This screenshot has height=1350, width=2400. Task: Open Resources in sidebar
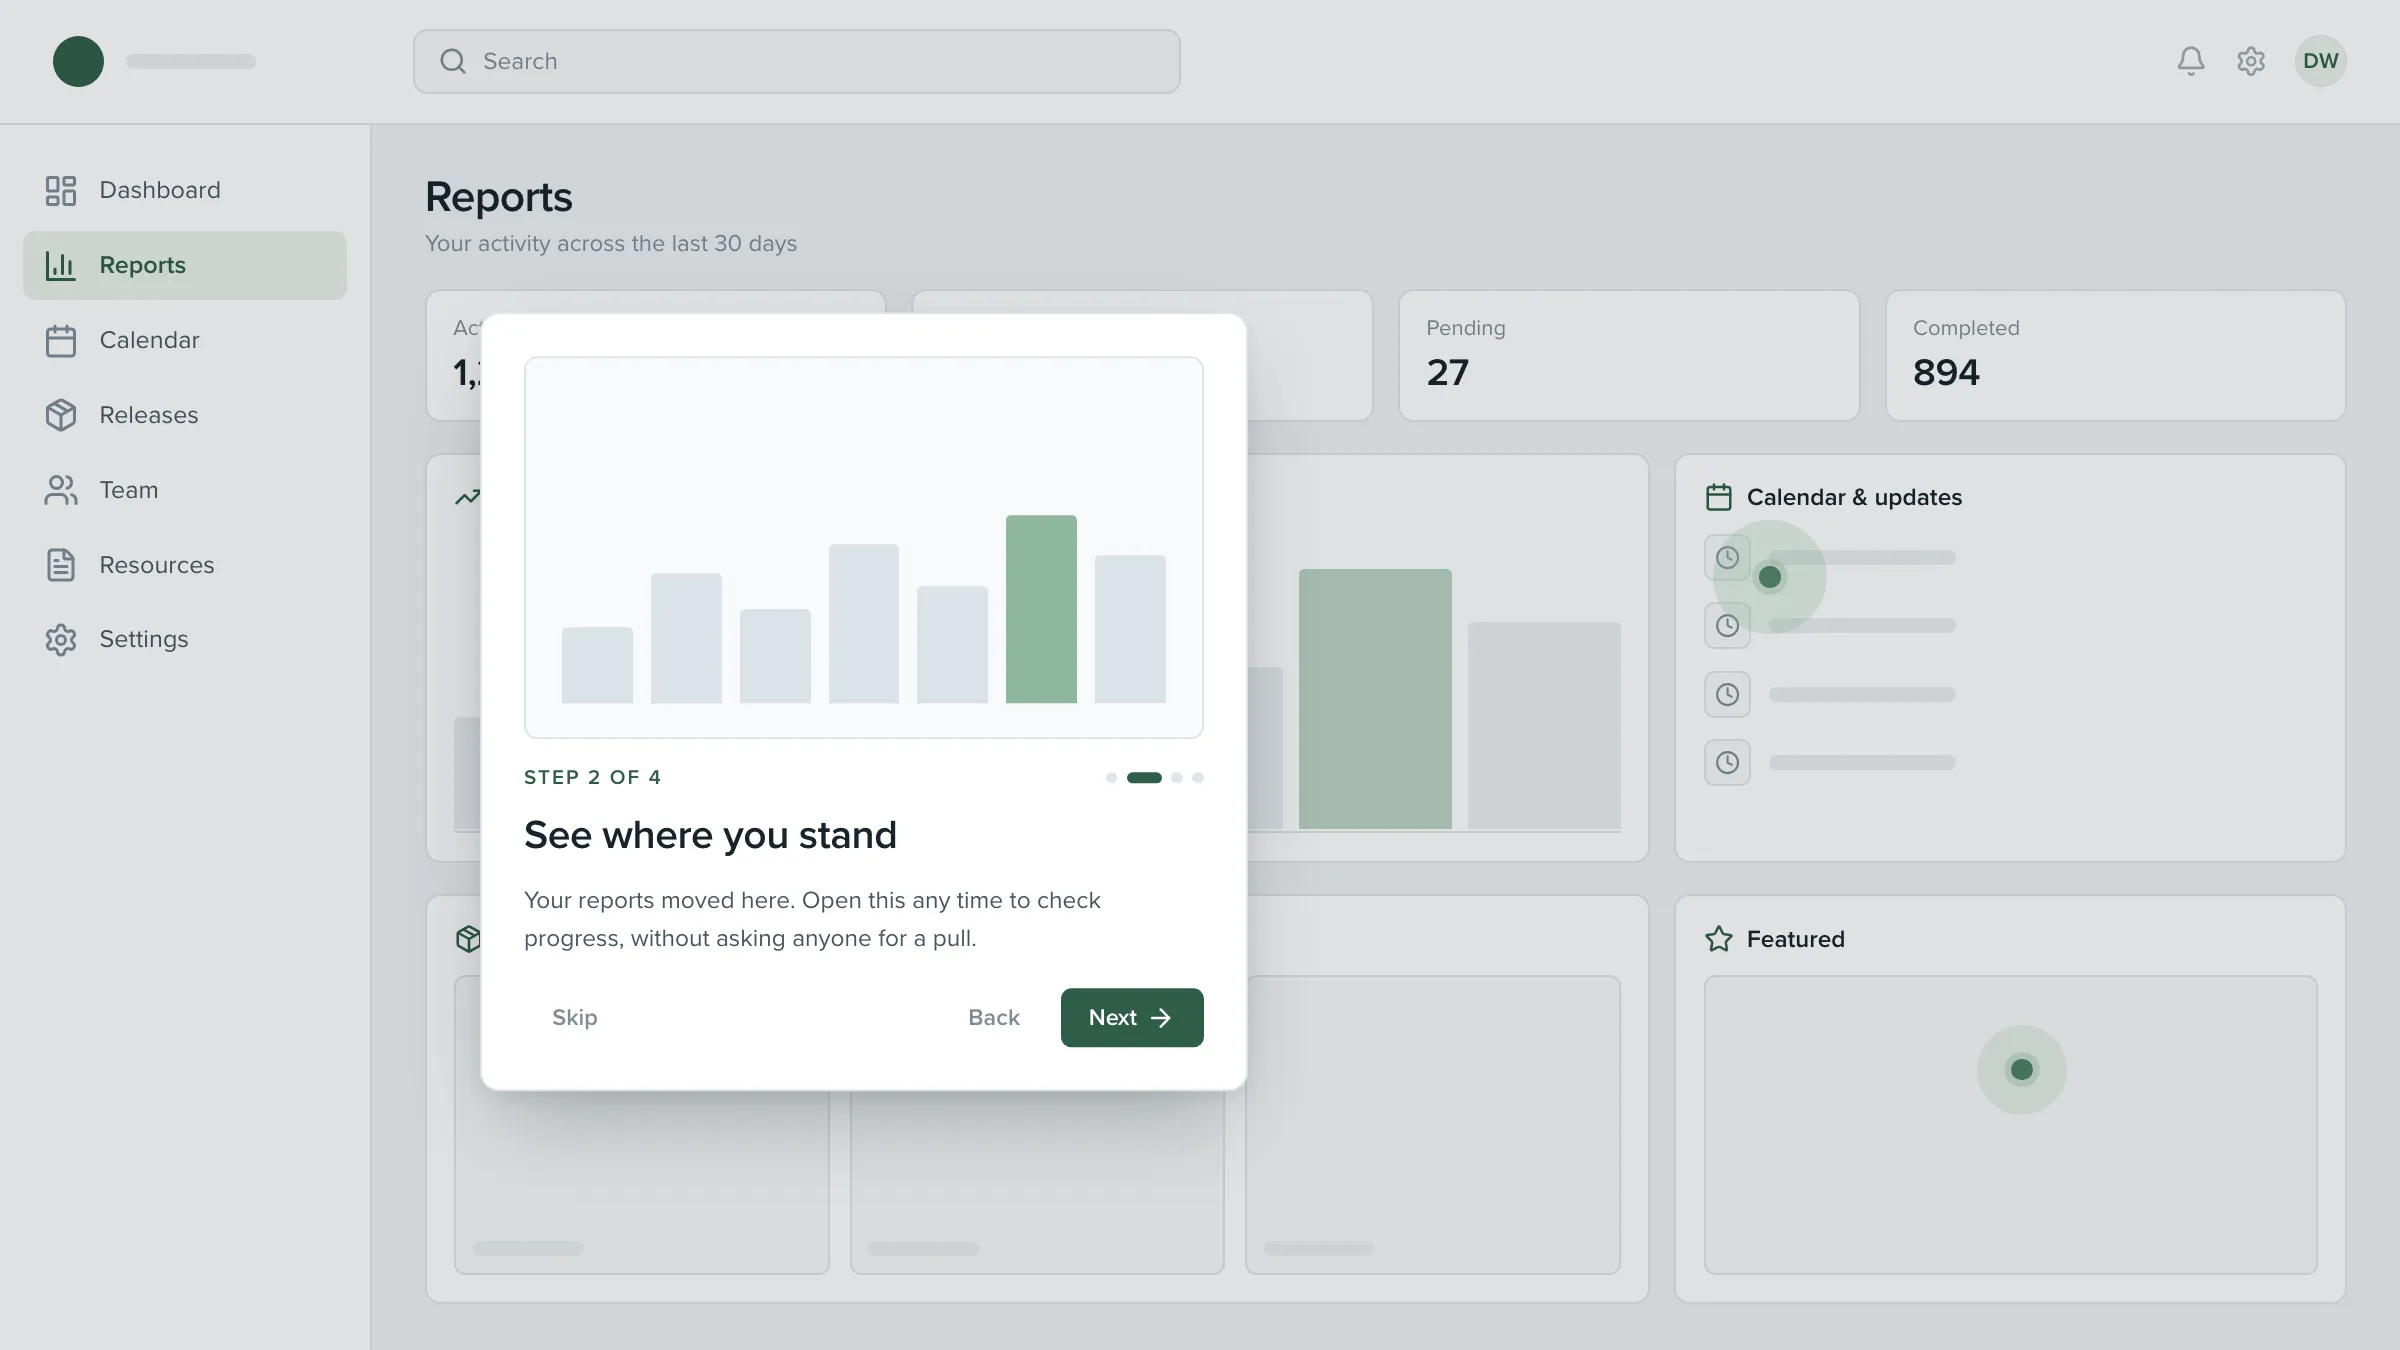(185, 565)
